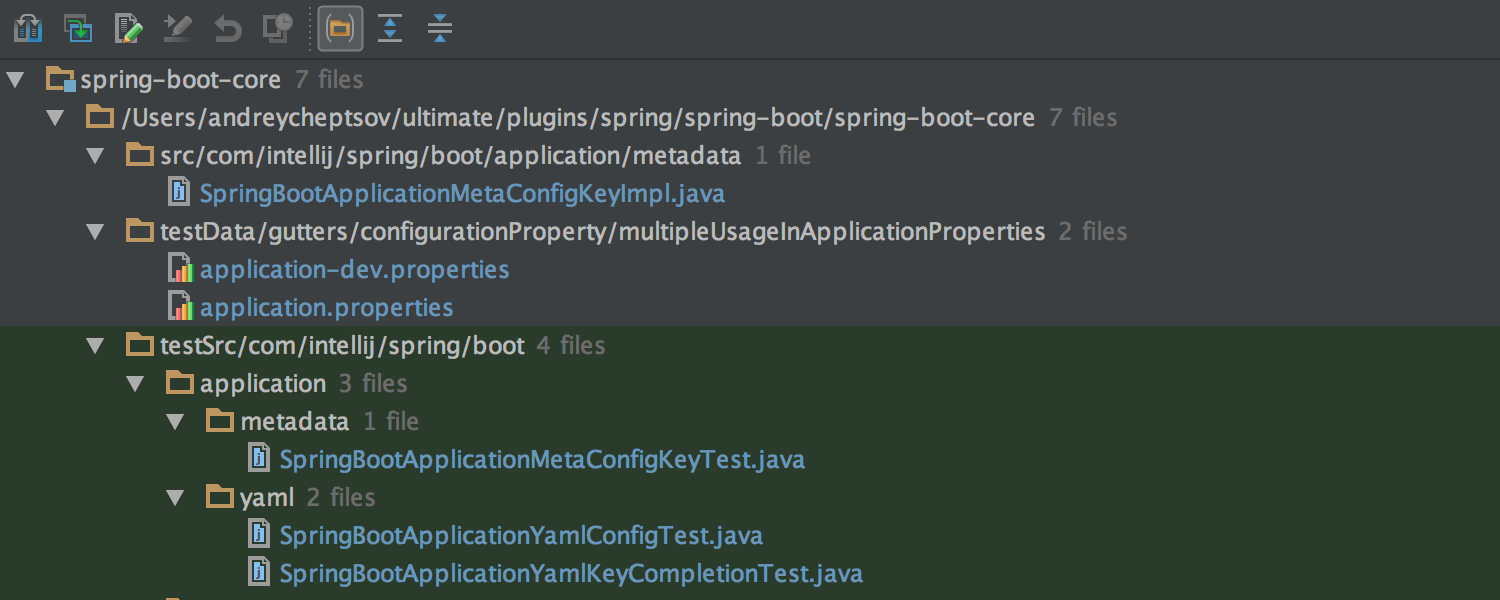Image resolution: width=1500 pixels, height=600 pixels.
Task: Toggle the Group by Directory view
Action: tap(340, 28)
